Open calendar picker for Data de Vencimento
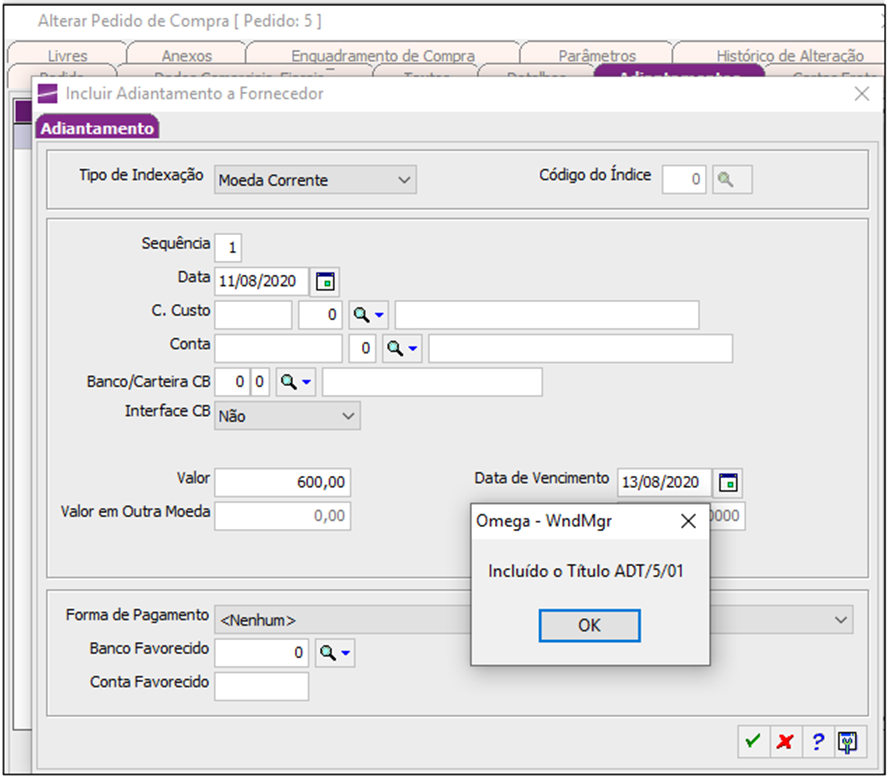890x778 pixels. (x=728, y=482)
